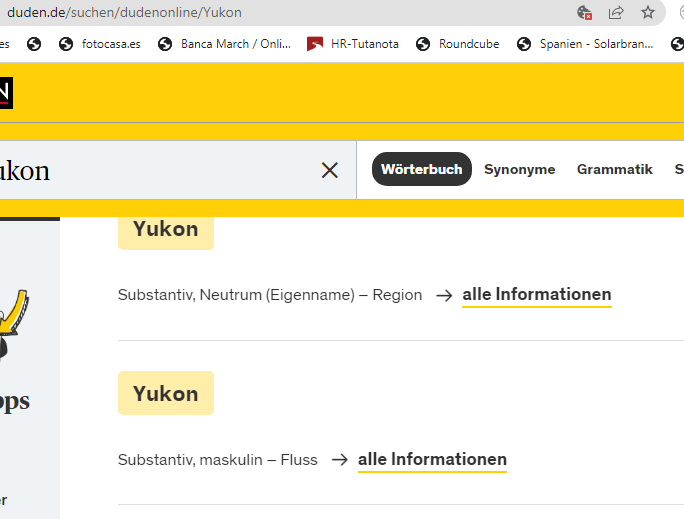Open alle Informationen for Yukon Fluss
This screenshot has height=519, width=684.
(x=432, y=460)
